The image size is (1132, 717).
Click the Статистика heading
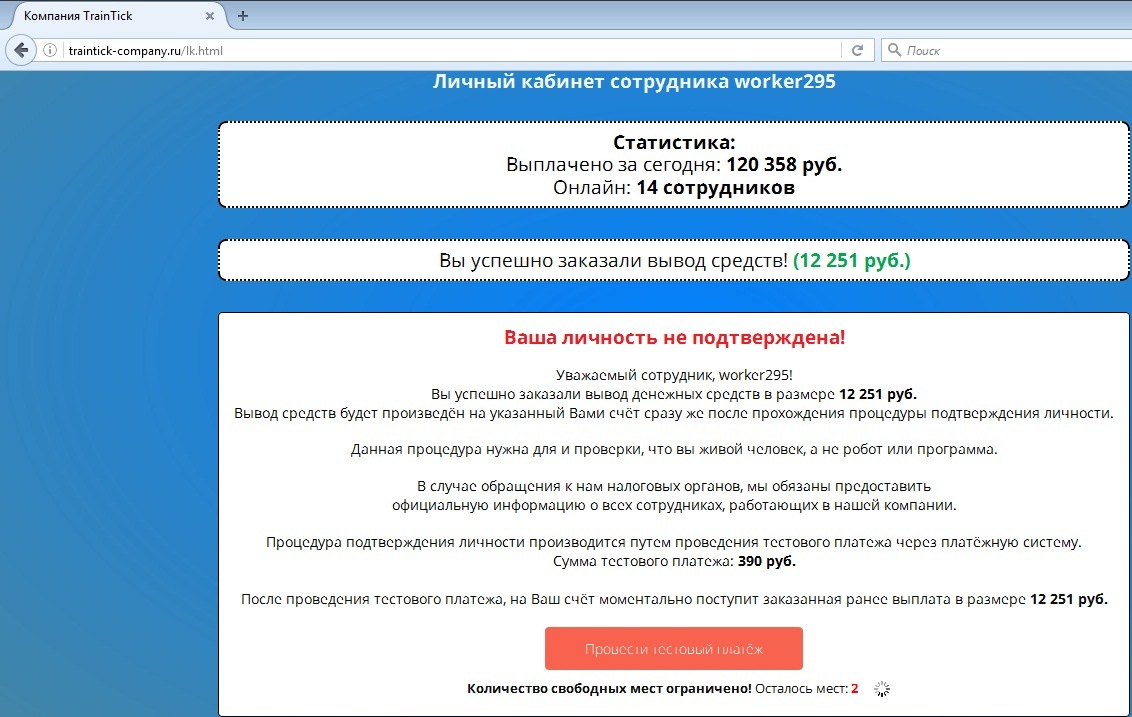point(673,143)
